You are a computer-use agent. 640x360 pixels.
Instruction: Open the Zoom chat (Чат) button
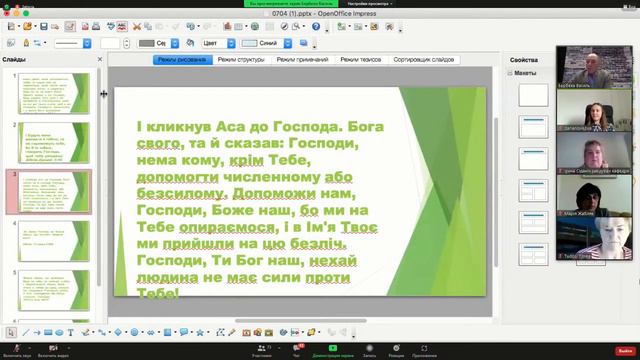click(x=297, y=351)
